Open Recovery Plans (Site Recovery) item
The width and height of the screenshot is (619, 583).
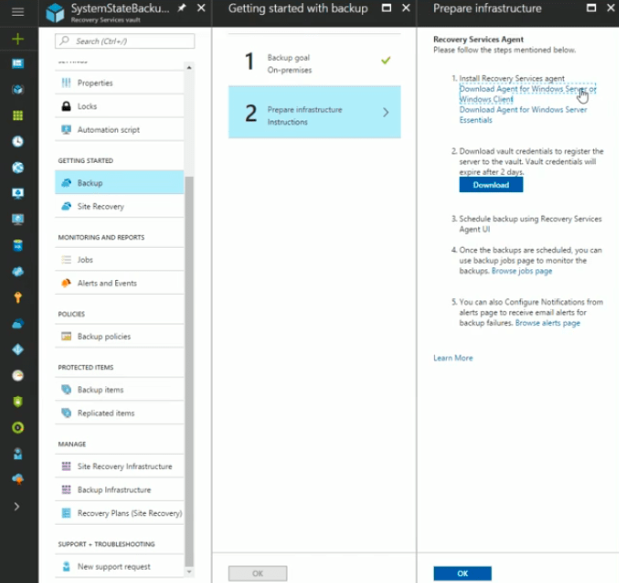tap(119, 512)
